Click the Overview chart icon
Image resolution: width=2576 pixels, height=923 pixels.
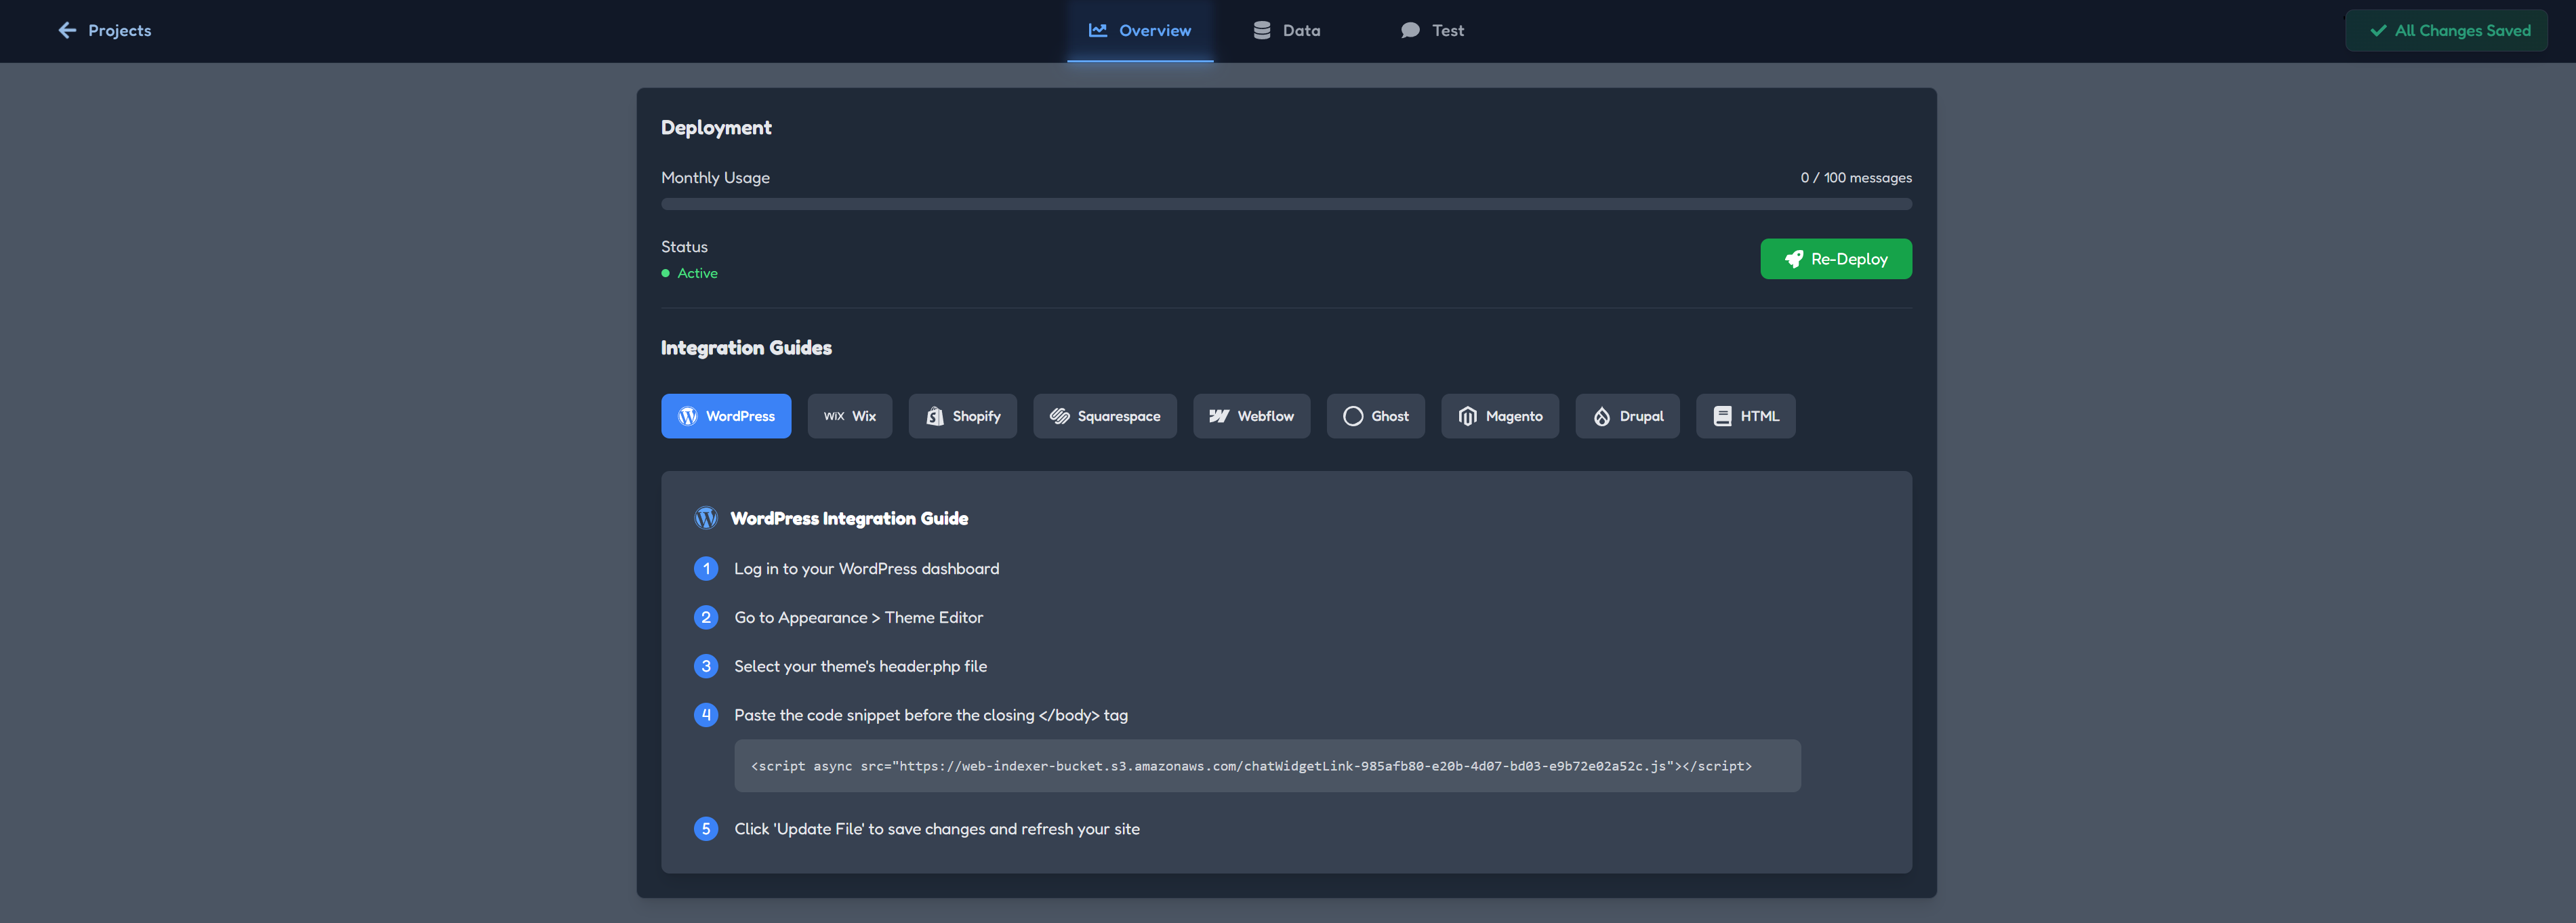tap(1098, 30)
